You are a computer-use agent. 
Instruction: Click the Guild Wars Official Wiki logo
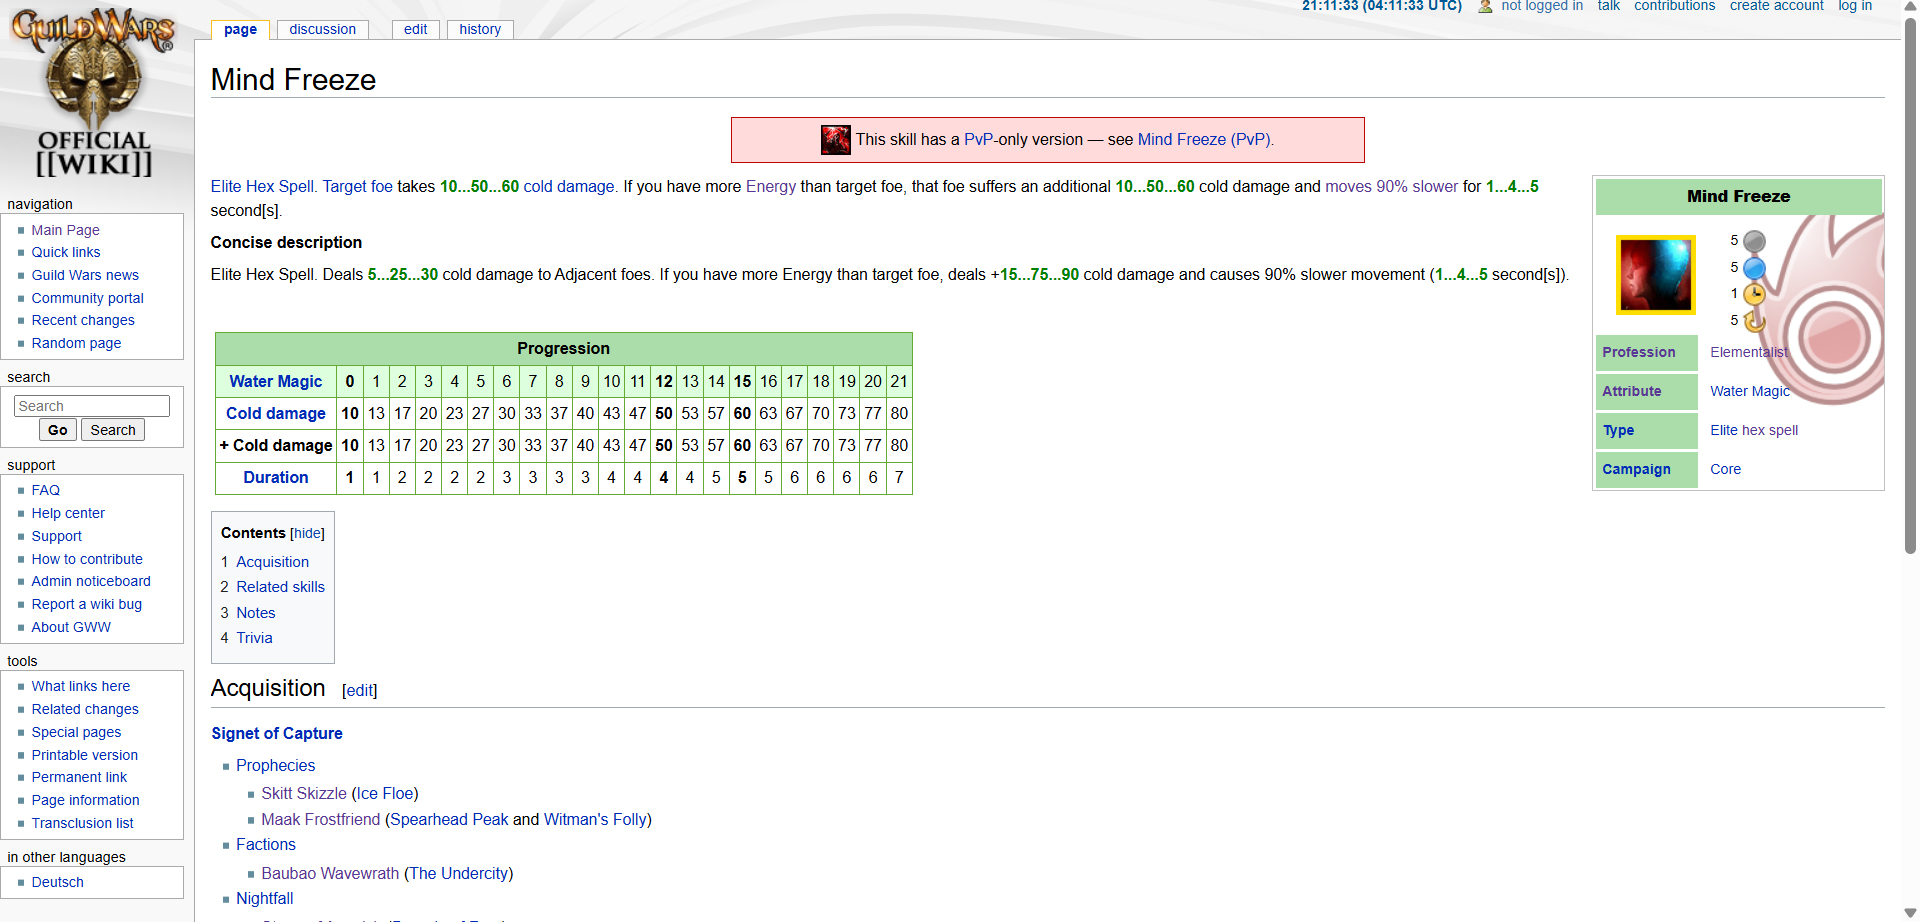coord(94,92)
